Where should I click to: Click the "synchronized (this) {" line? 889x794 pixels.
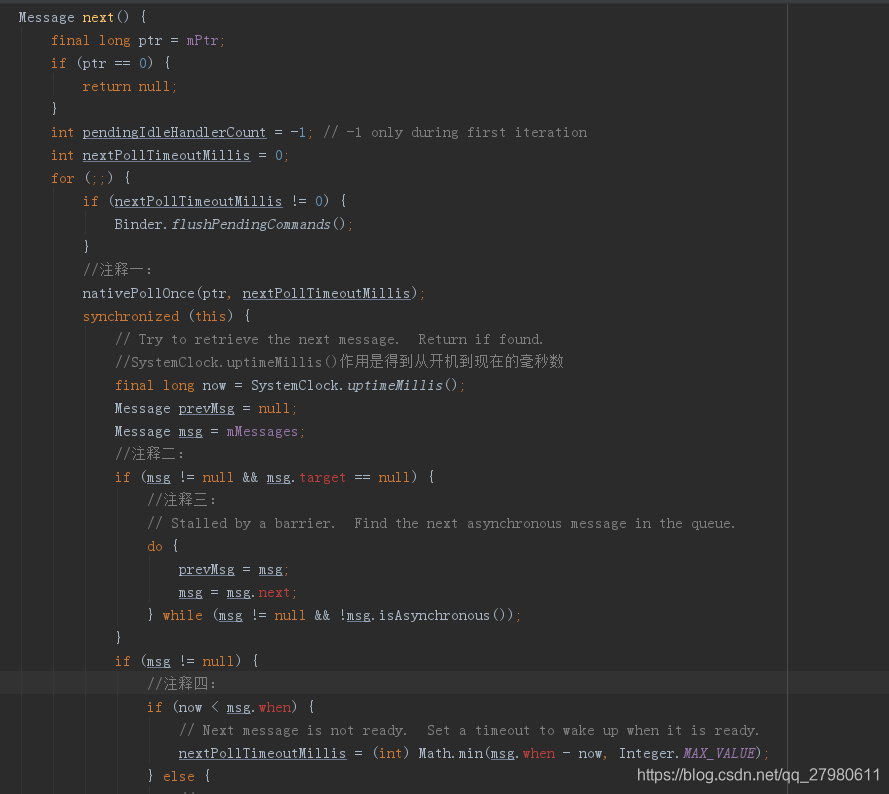[167, 316]
